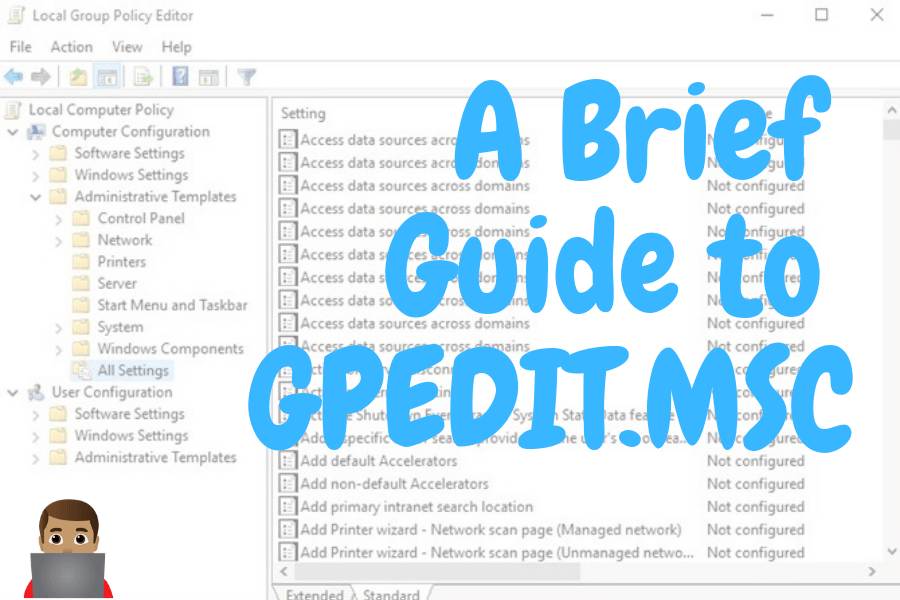
Task: Expand Windows Settings under Computer Configuration
Action: tap(36, 176)
